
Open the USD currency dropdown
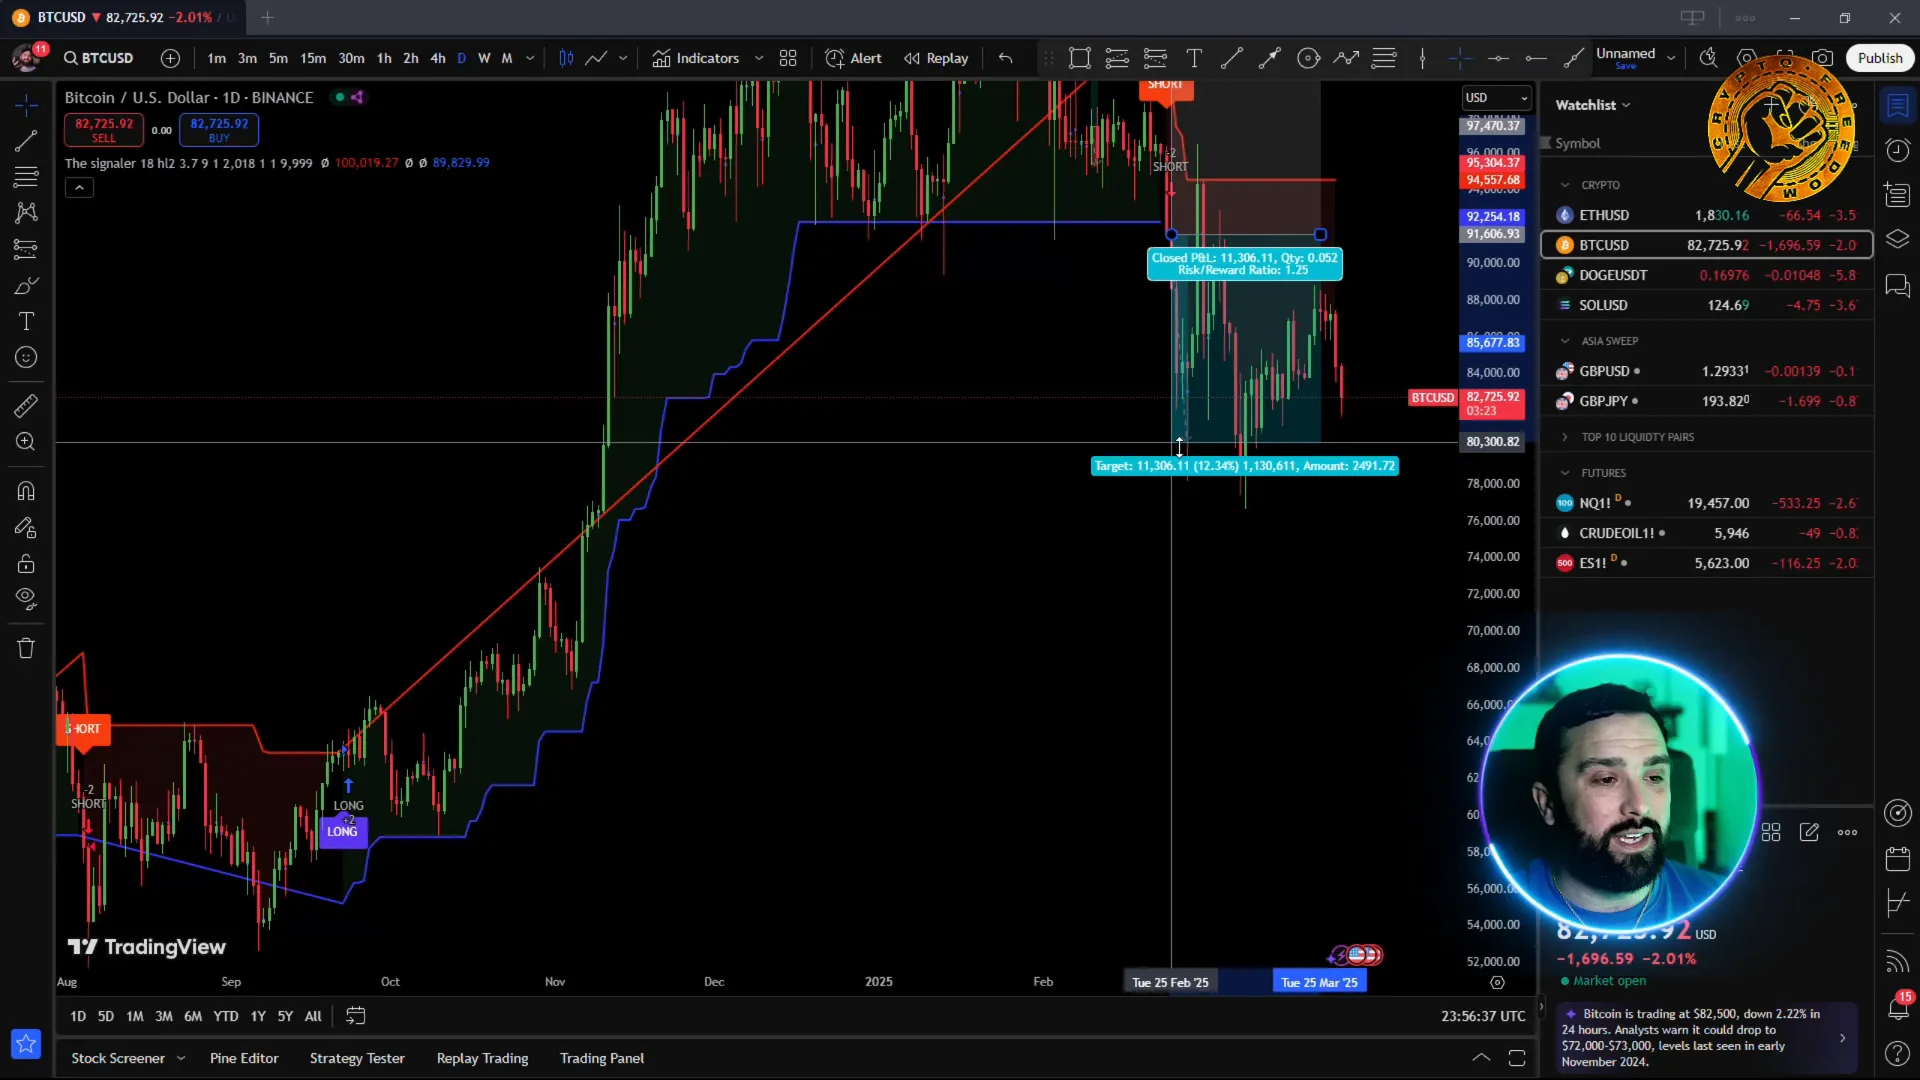point(1496,97)
